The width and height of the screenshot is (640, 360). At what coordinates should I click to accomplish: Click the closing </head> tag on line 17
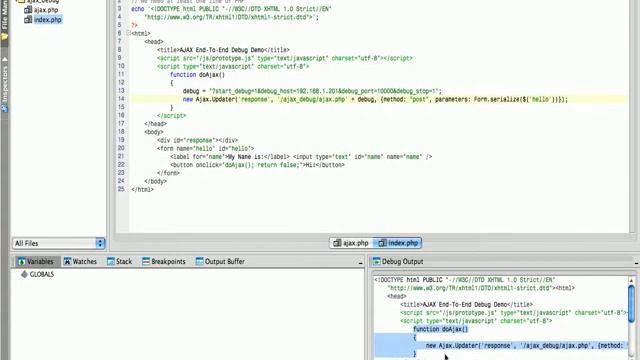[x=156, y=124]
